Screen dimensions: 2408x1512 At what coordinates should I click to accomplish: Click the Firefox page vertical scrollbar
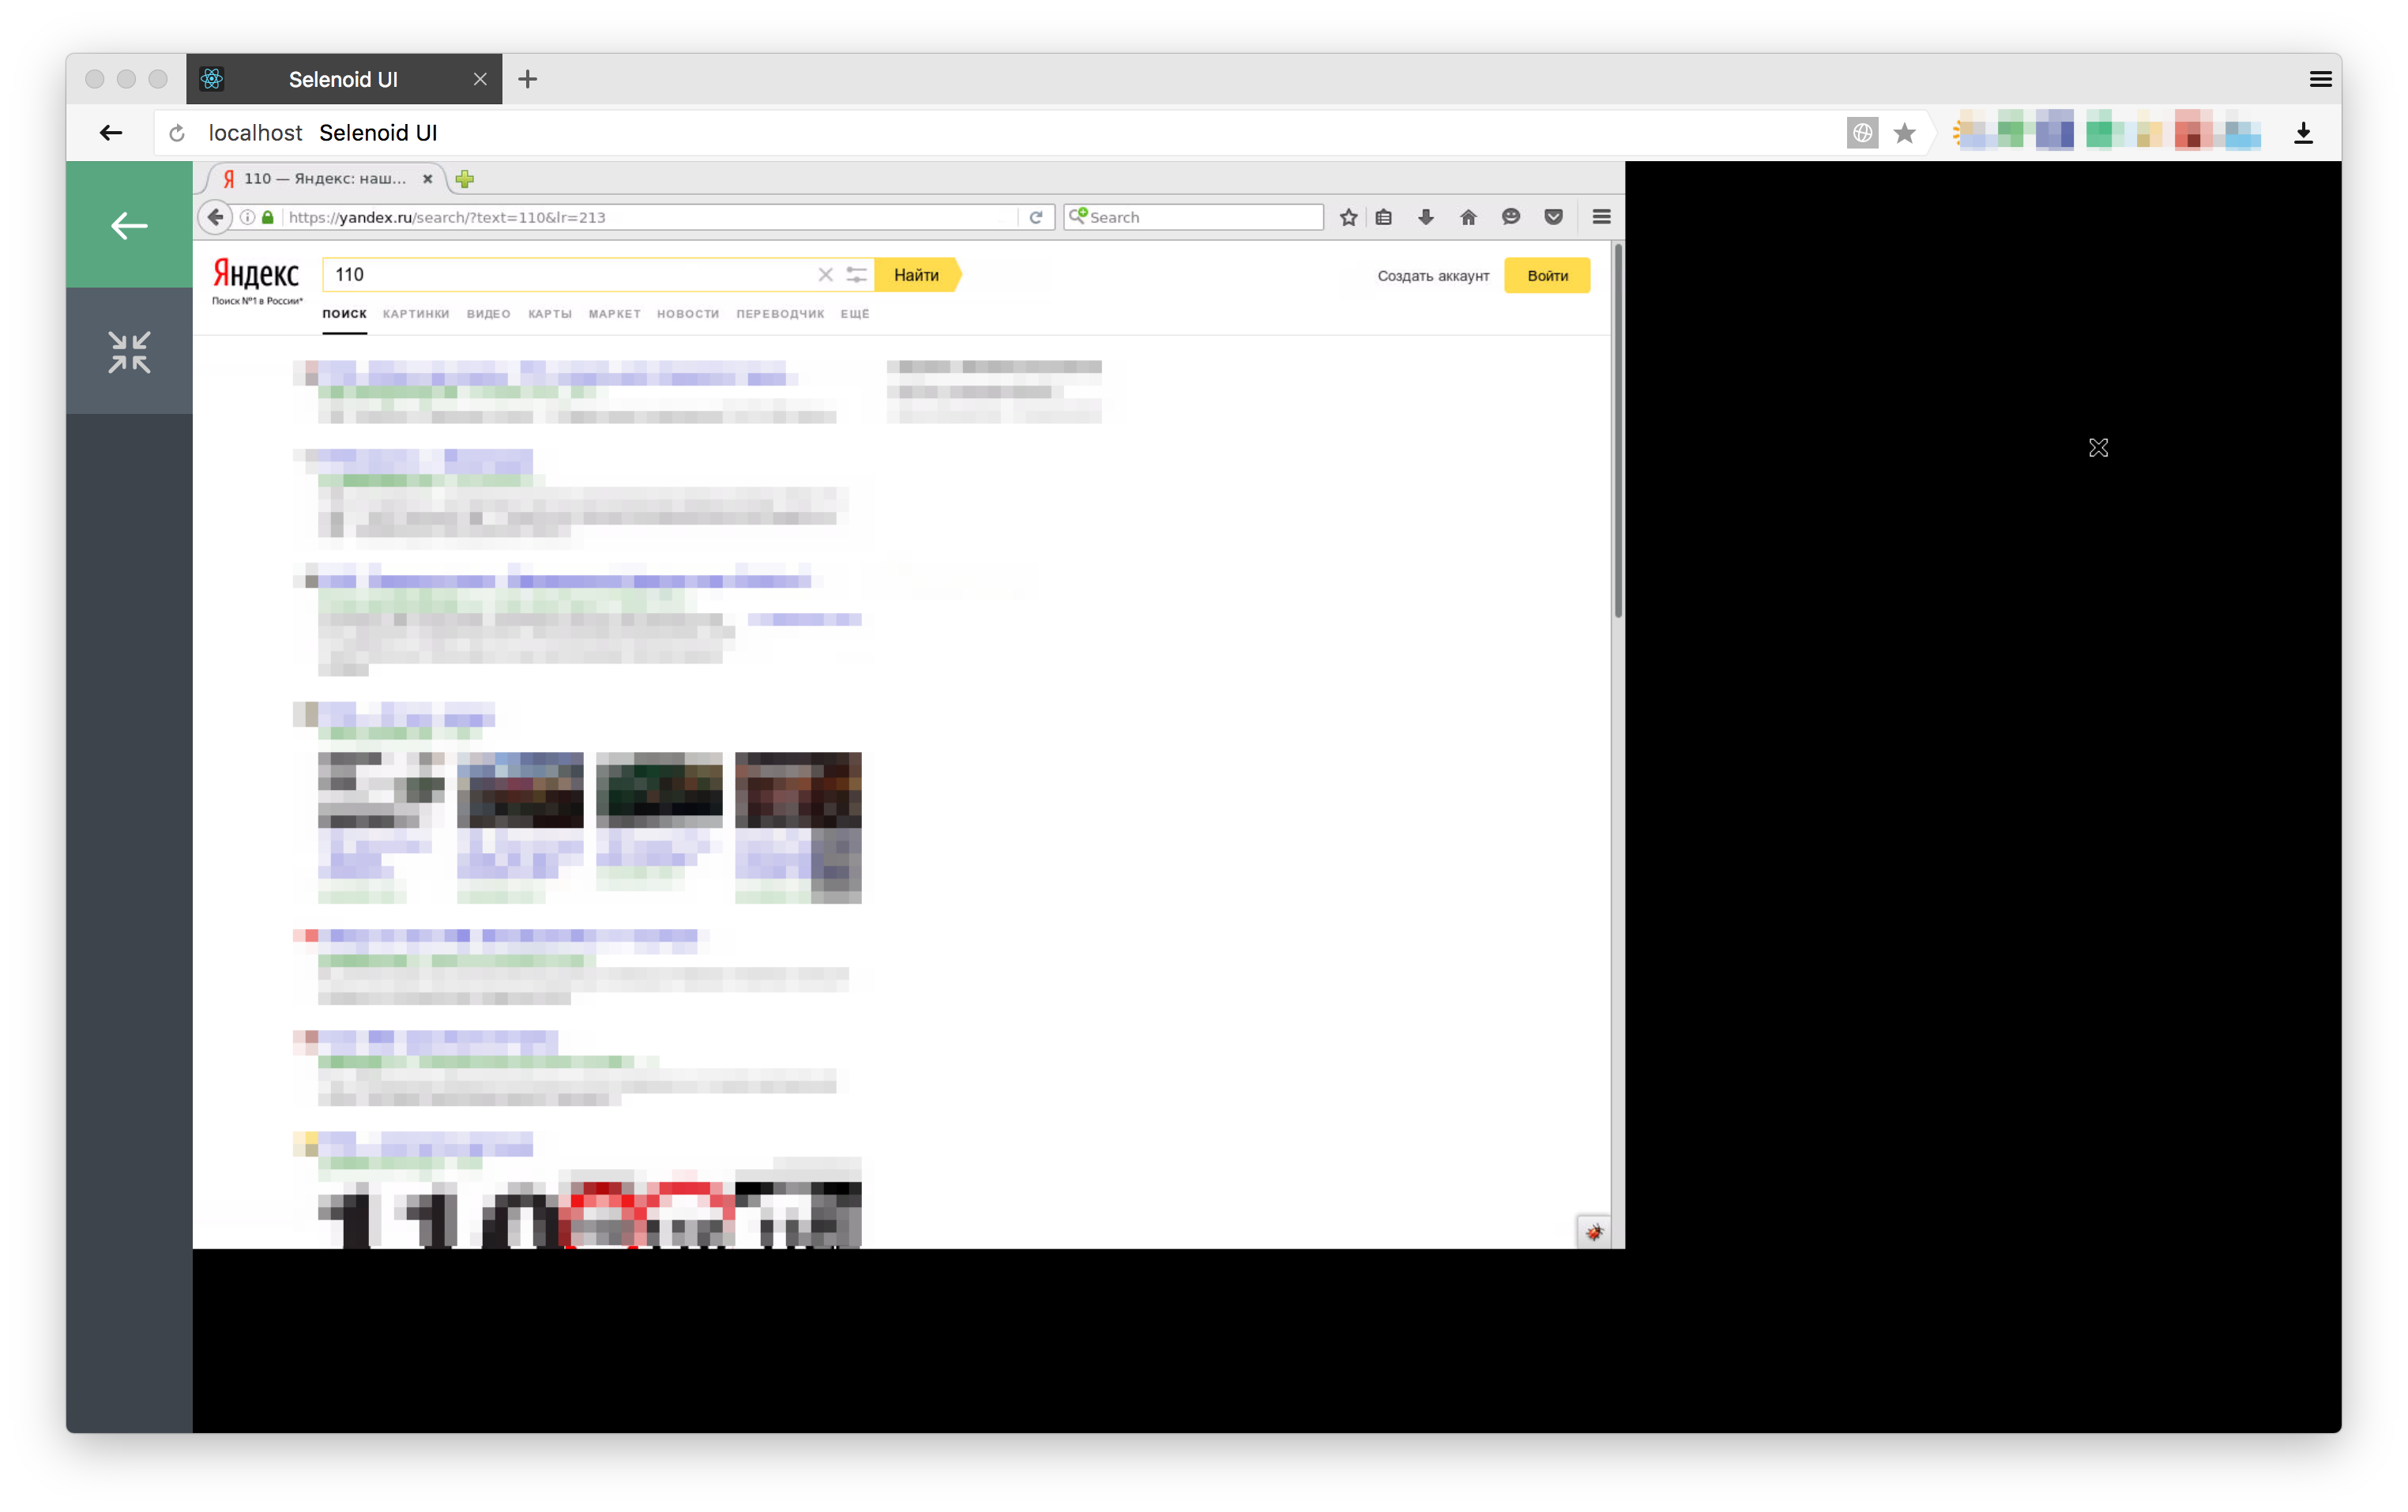pyautogui.click(x=1617, y=430)
